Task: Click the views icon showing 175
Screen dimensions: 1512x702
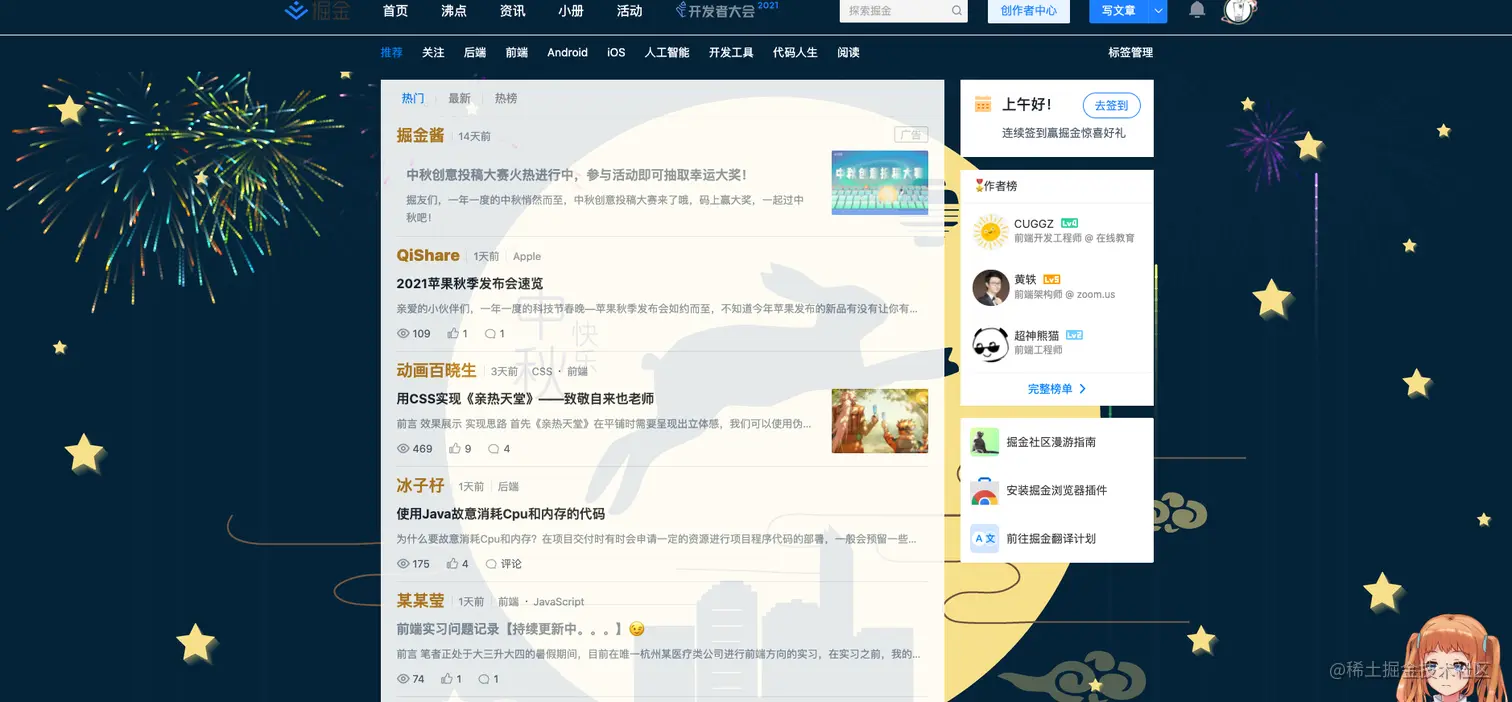Action: point(404,564)
